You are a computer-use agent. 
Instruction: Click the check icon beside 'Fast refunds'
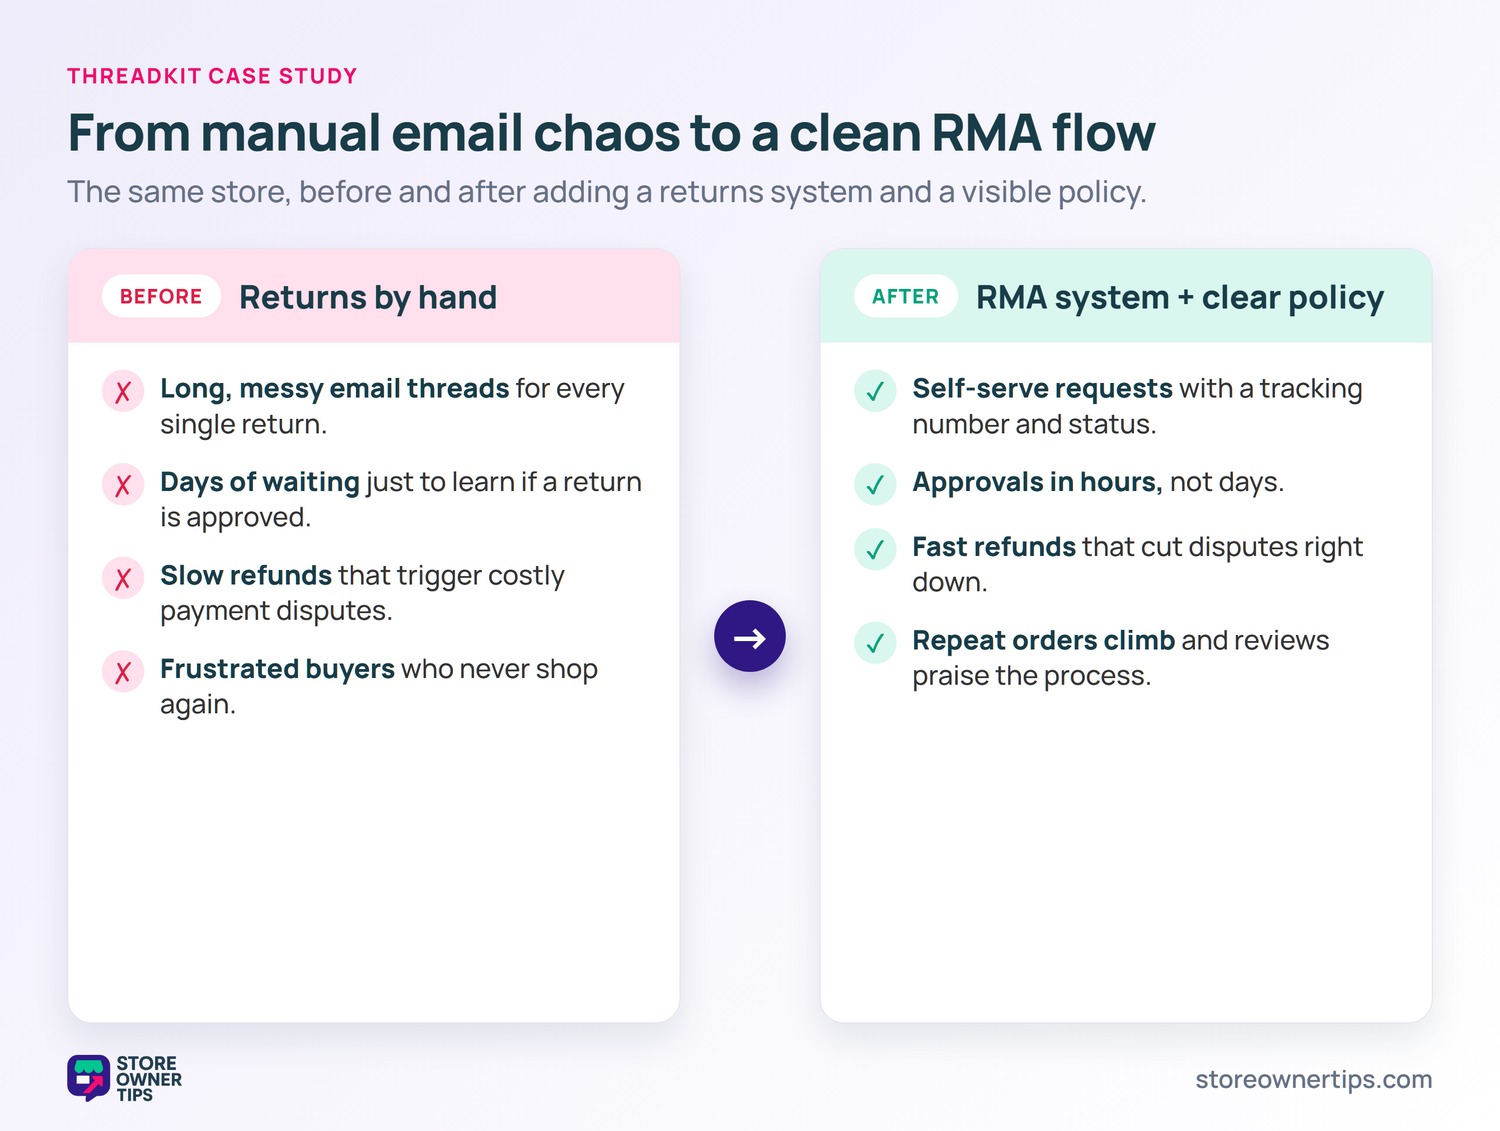click(875, 549)
